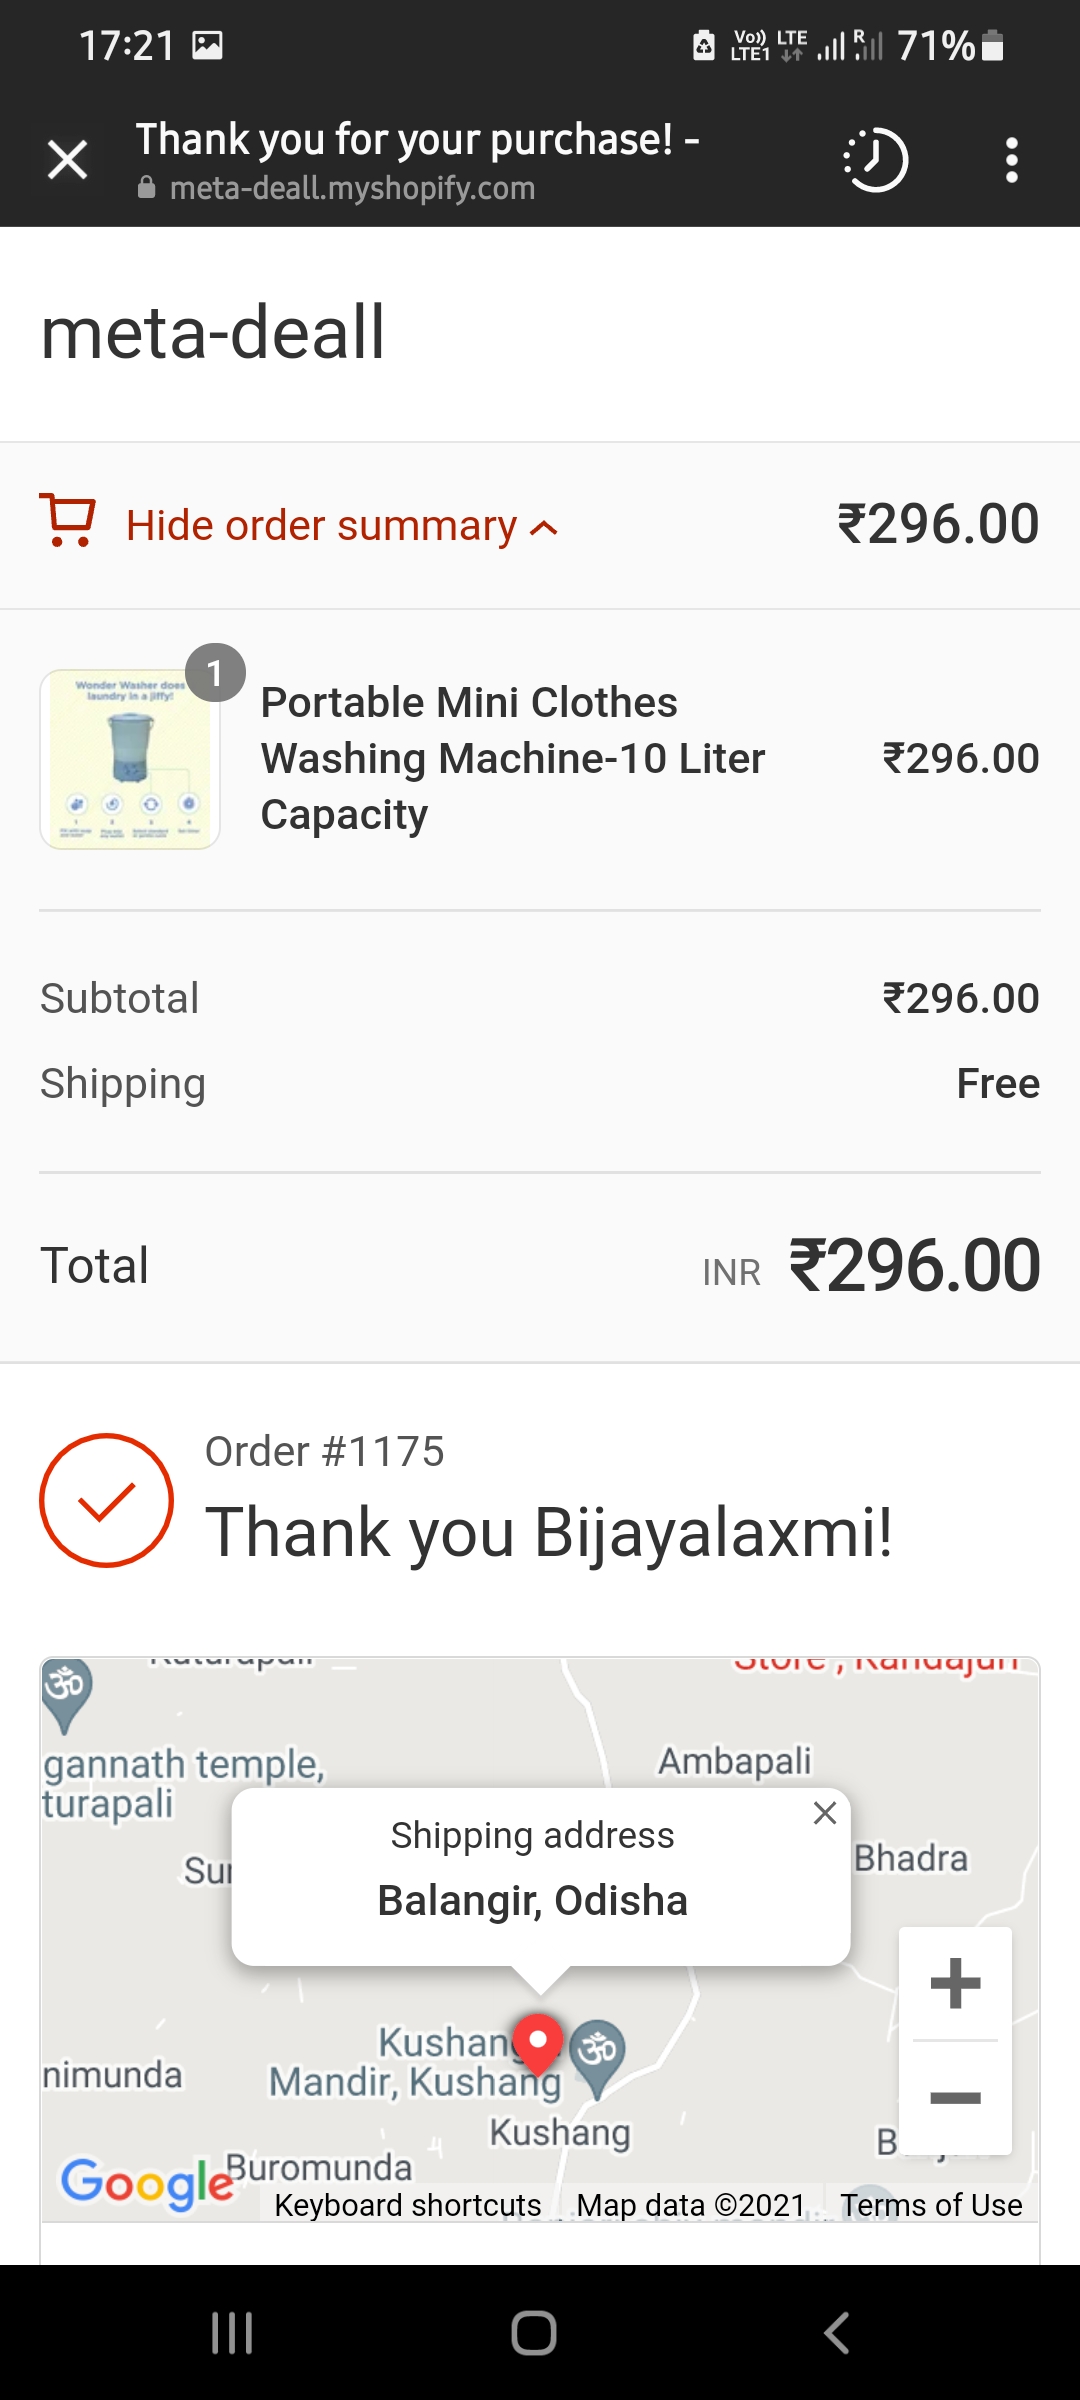This screenshot has width=1080, height=2400.
Task: Zoom in on the map
Action: click(x=955, y=1983)
